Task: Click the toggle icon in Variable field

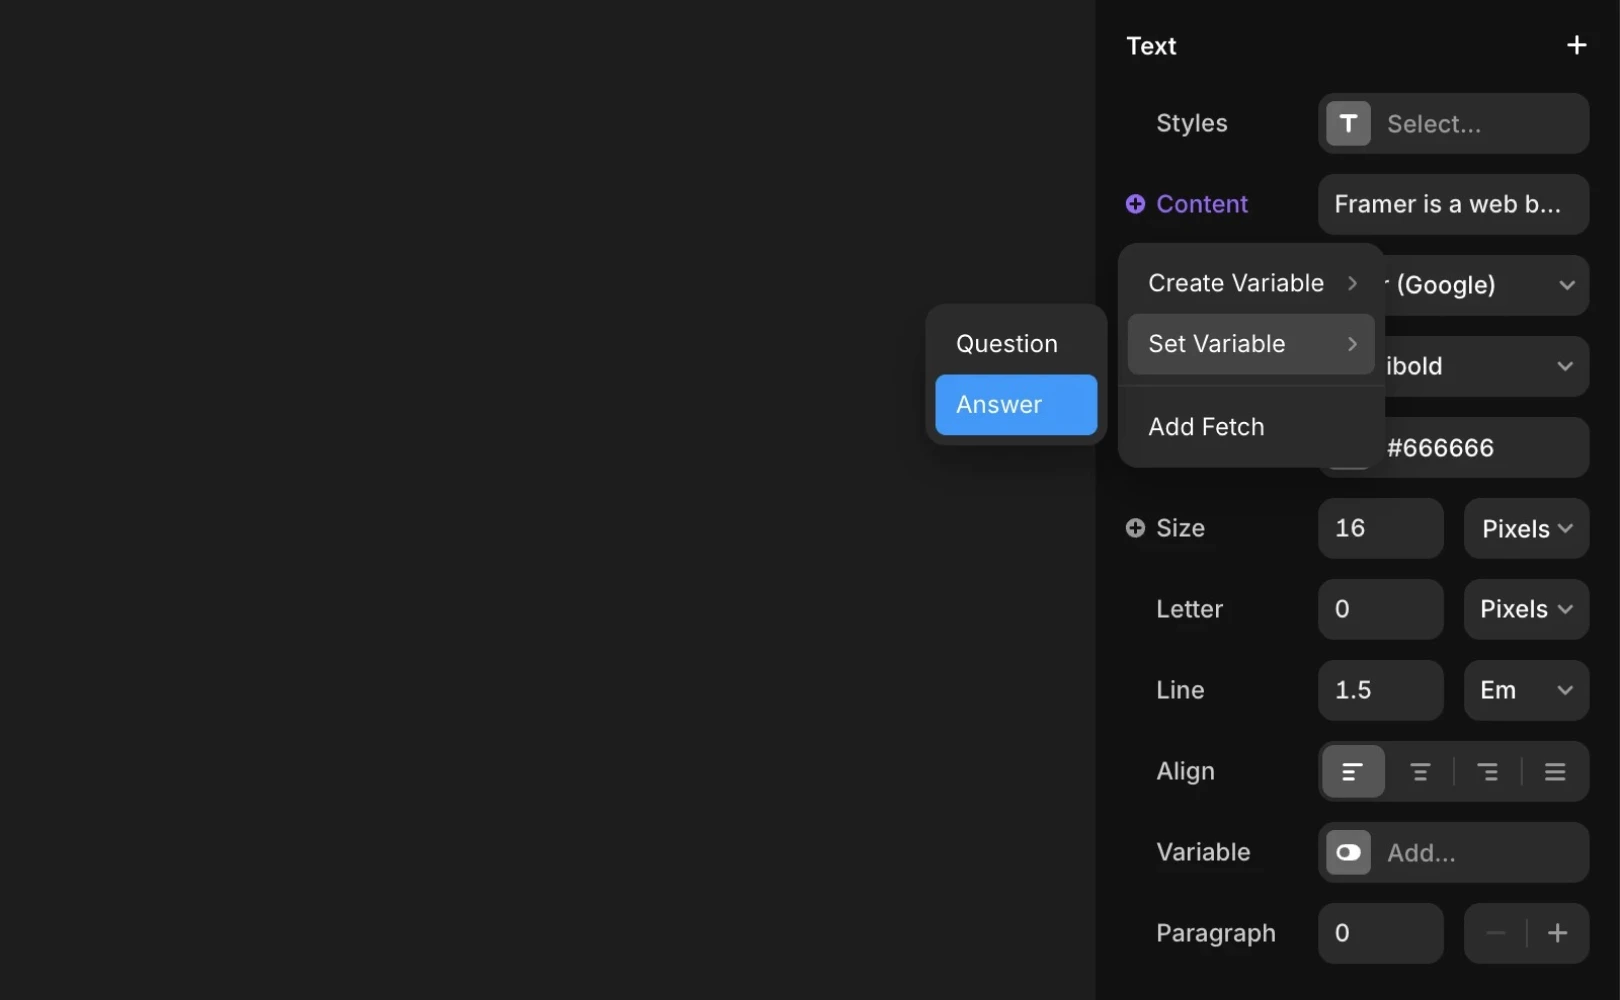Action: tap(1348, 853)
